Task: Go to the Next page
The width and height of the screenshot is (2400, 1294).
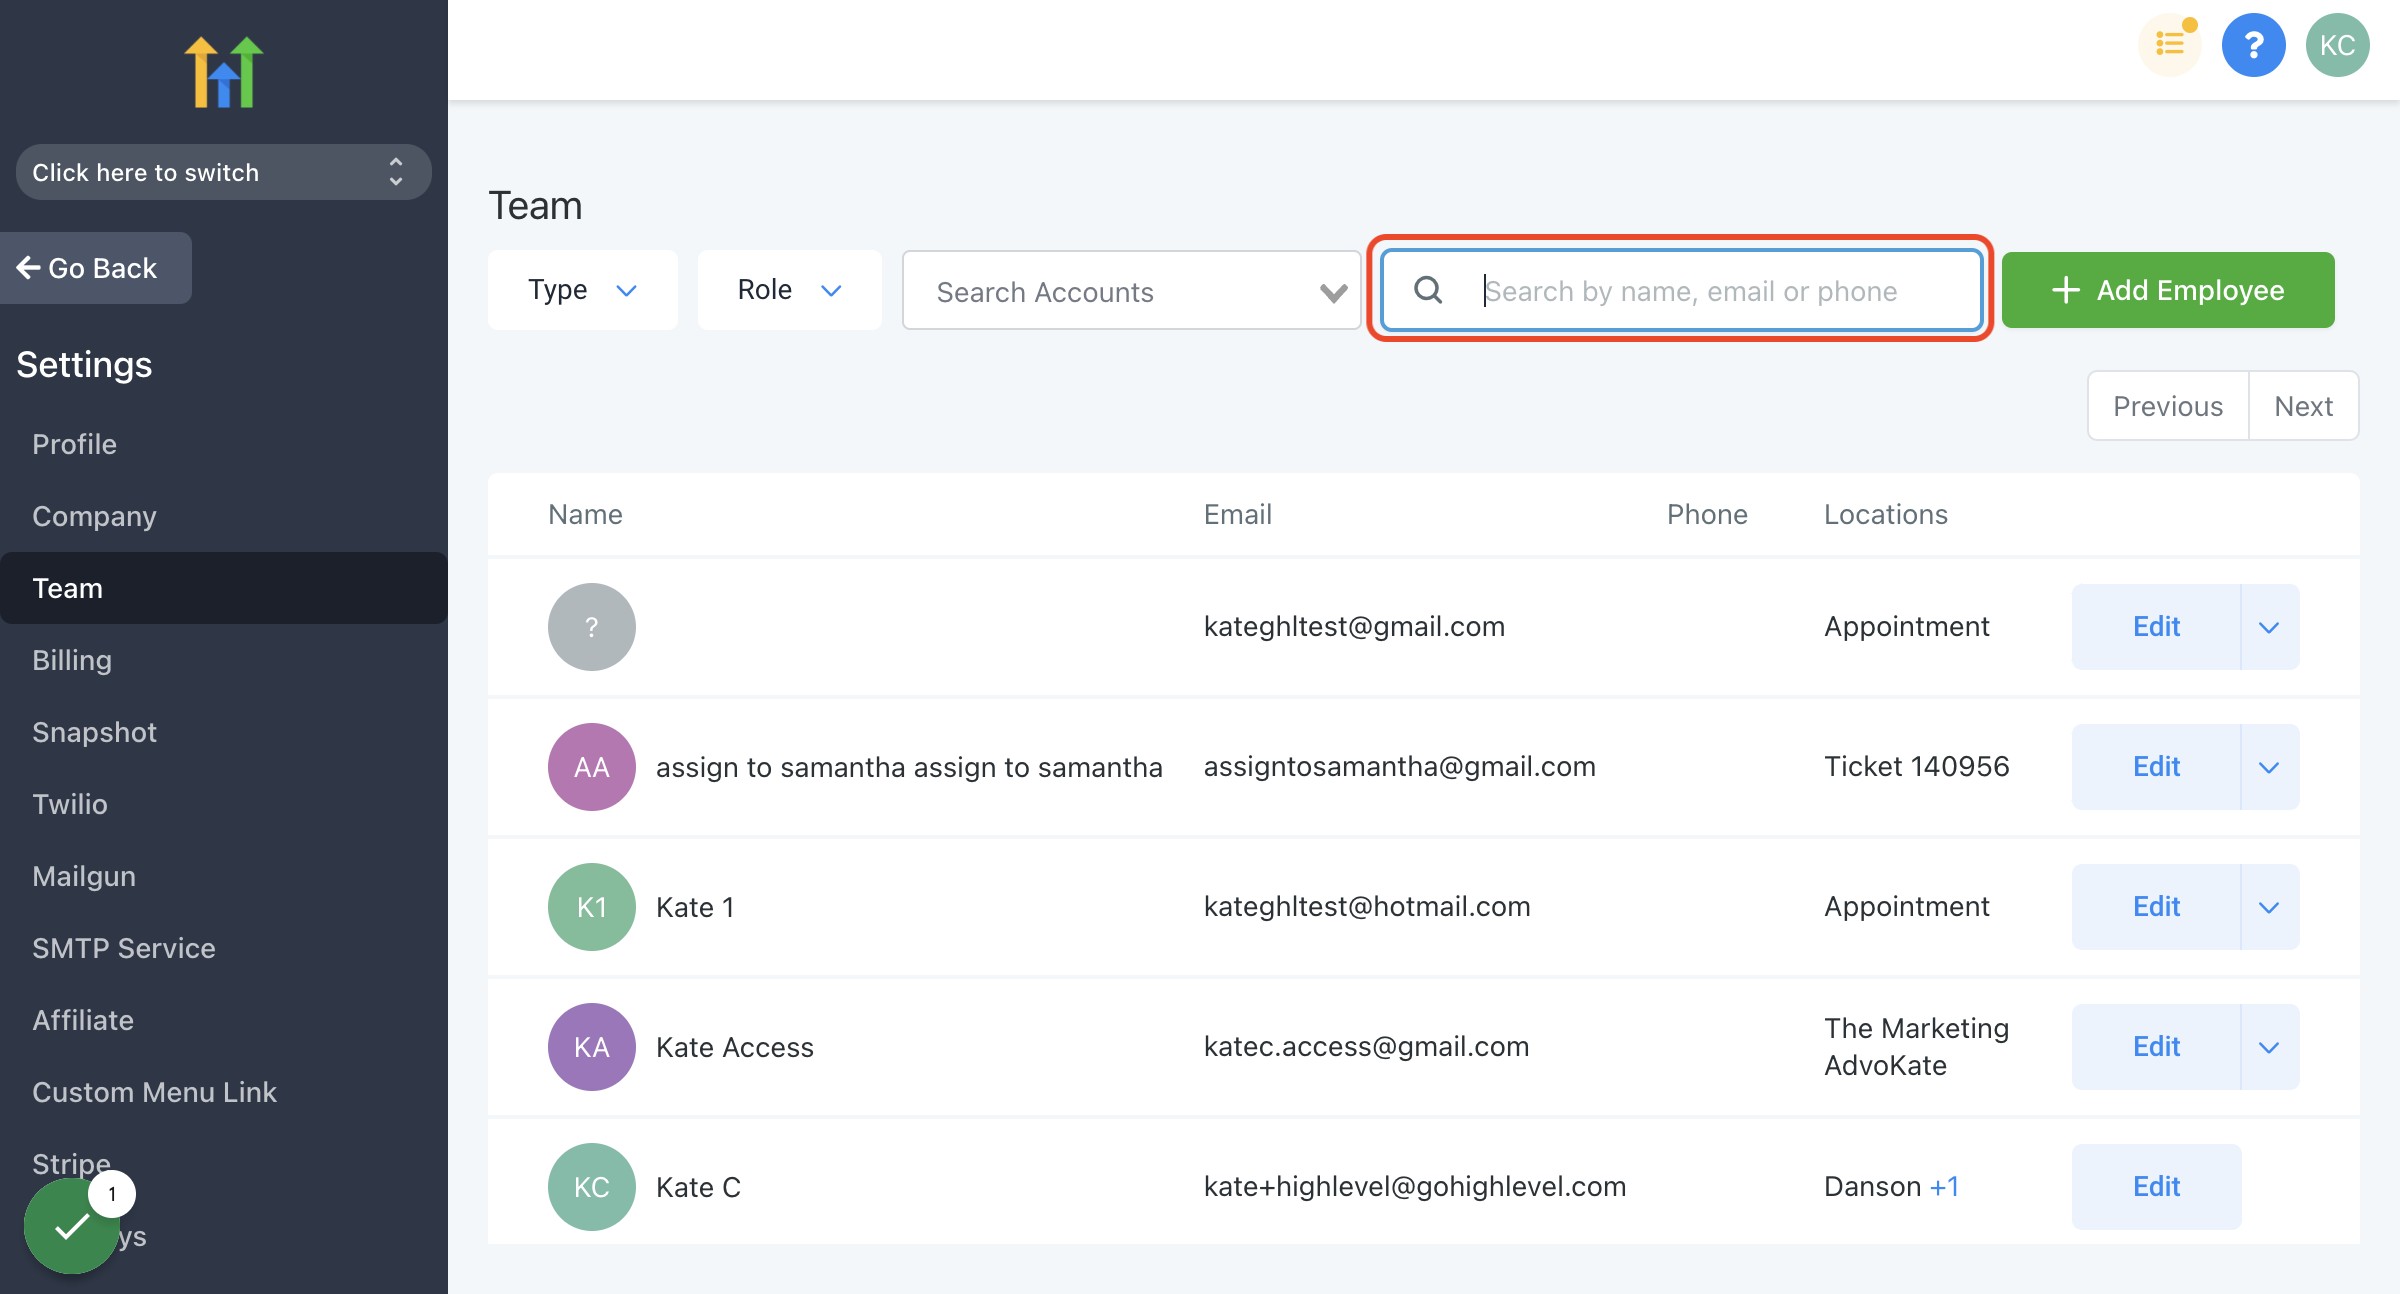Action: click(2303, 406)
